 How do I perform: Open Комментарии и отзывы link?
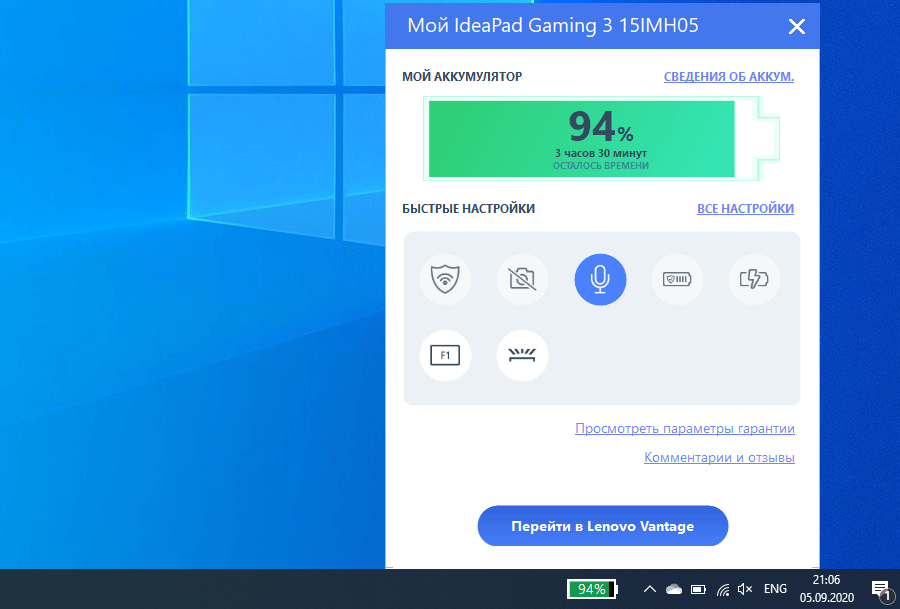click(x=719, y=457)
